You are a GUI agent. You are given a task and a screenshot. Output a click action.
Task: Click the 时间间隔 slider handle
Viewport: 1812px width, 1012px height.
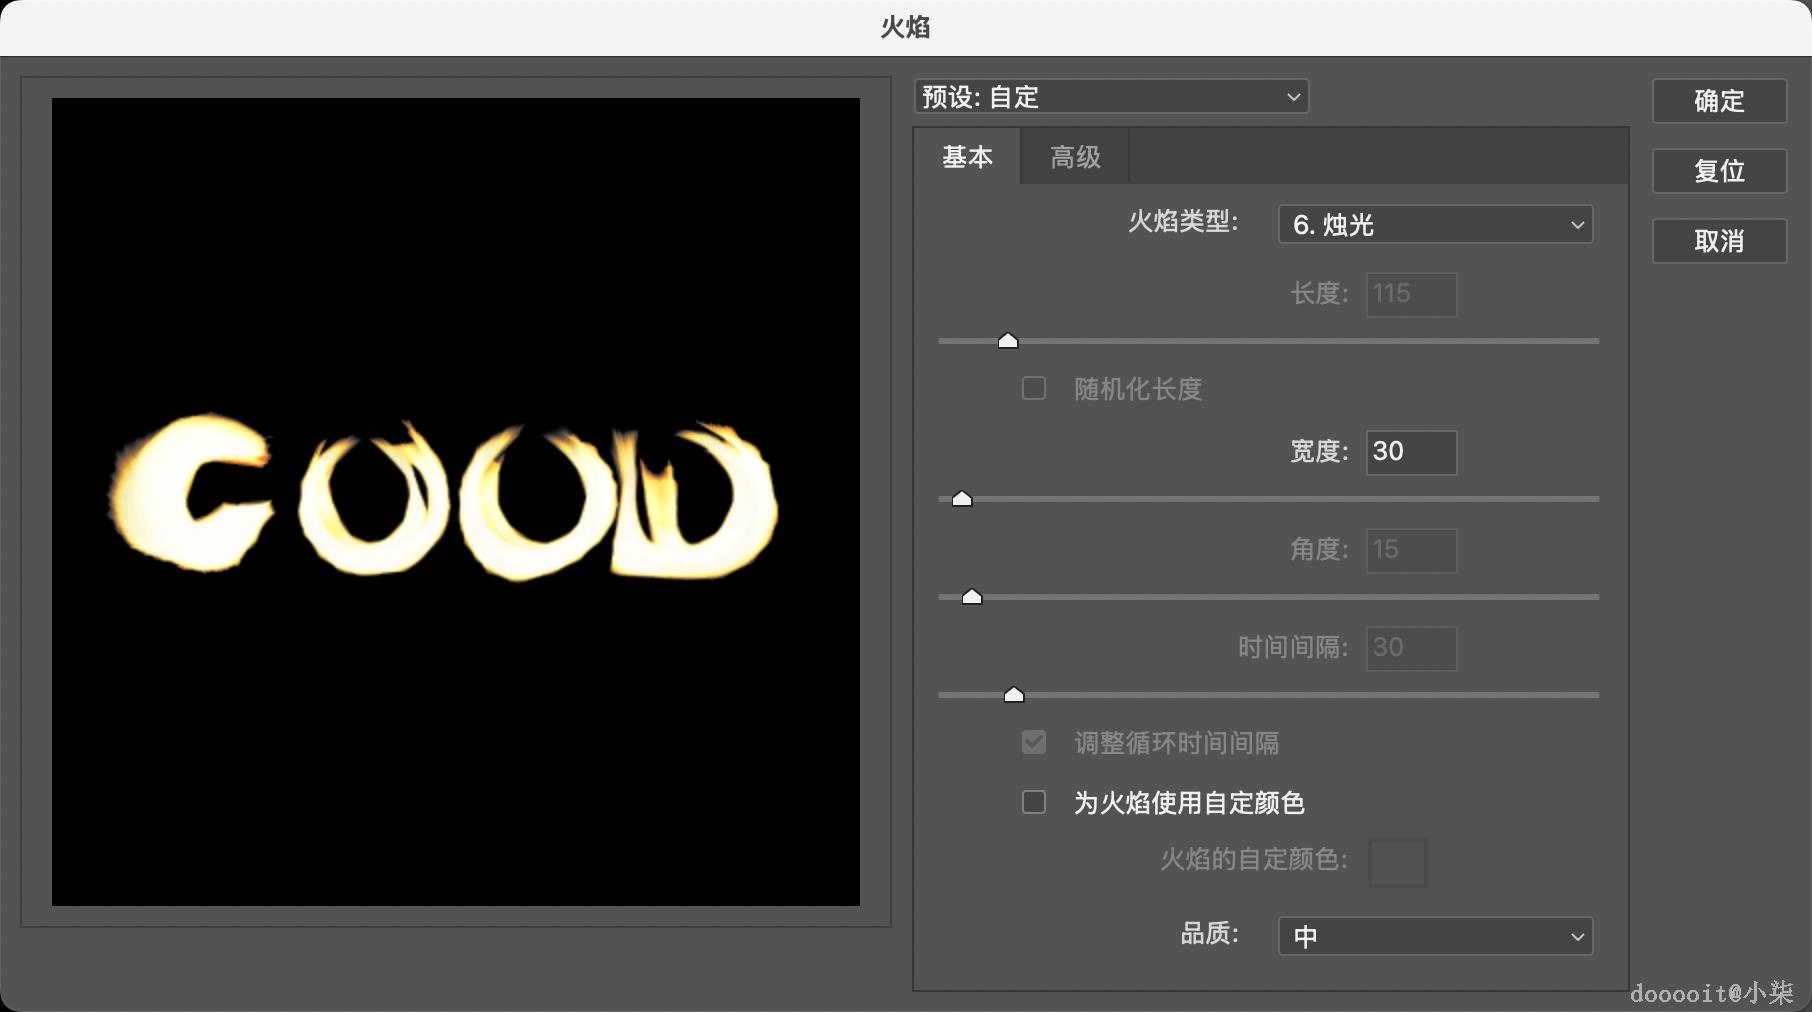coord(1015,693)
